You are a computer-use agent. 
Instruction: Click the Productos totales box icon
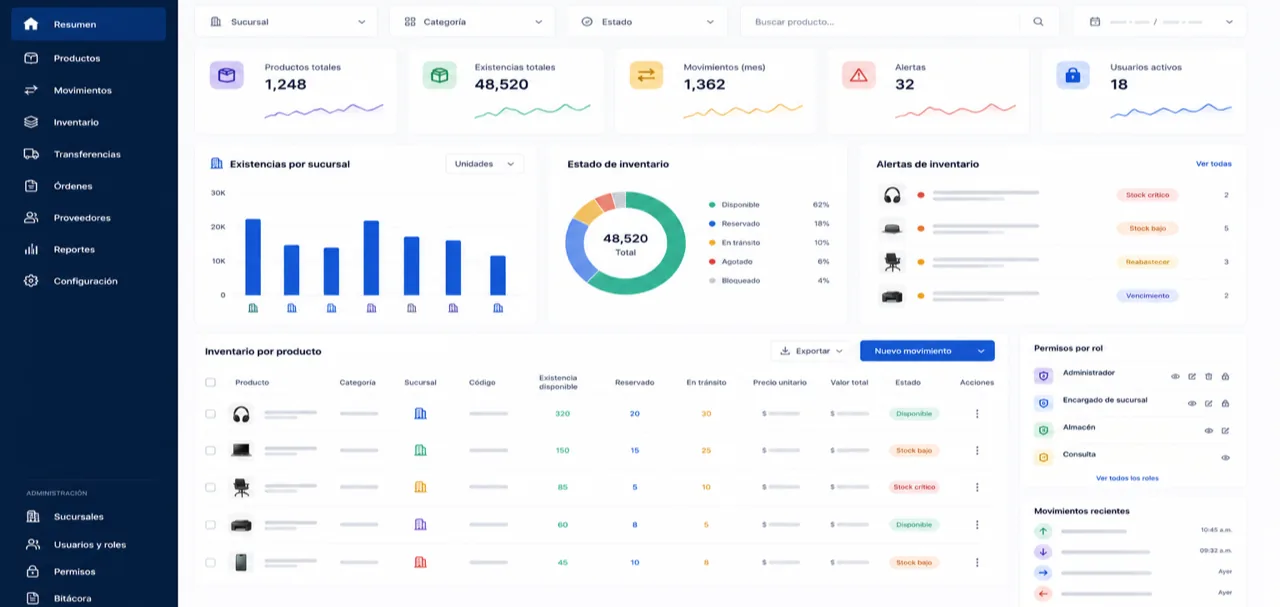click(226, 75)
